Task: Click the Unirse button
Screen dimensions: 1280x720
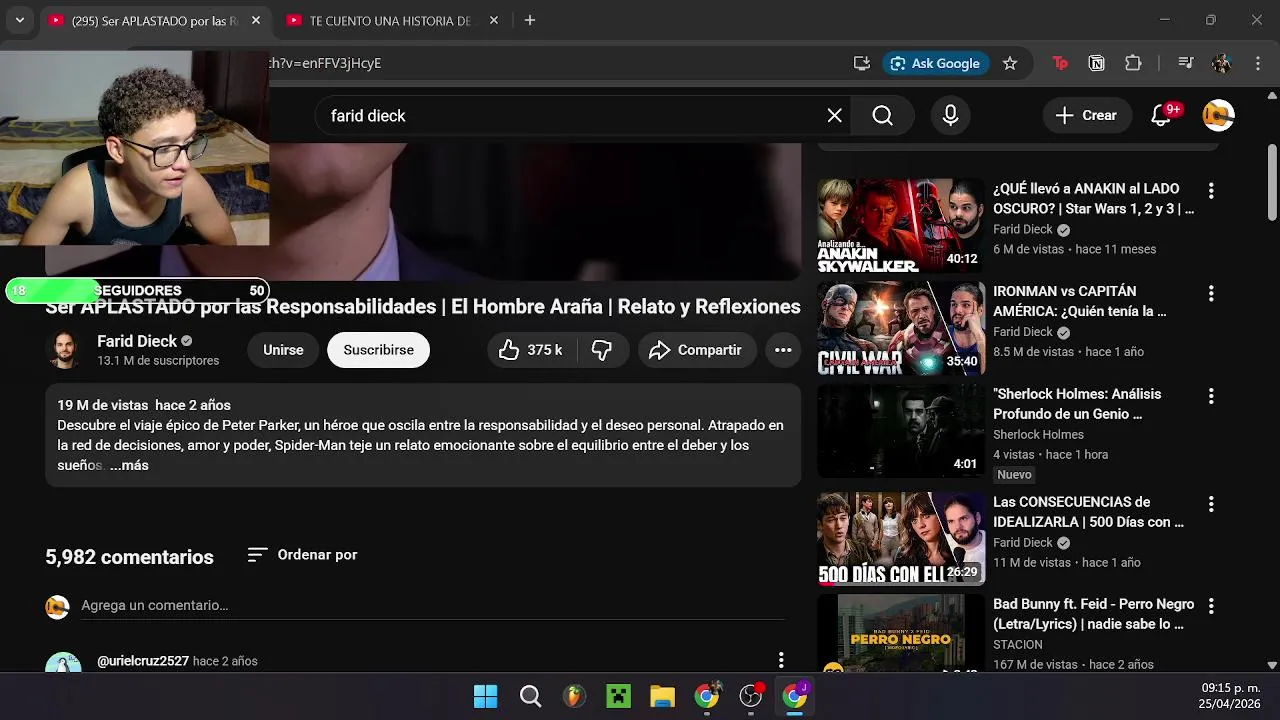Action: 283,350
